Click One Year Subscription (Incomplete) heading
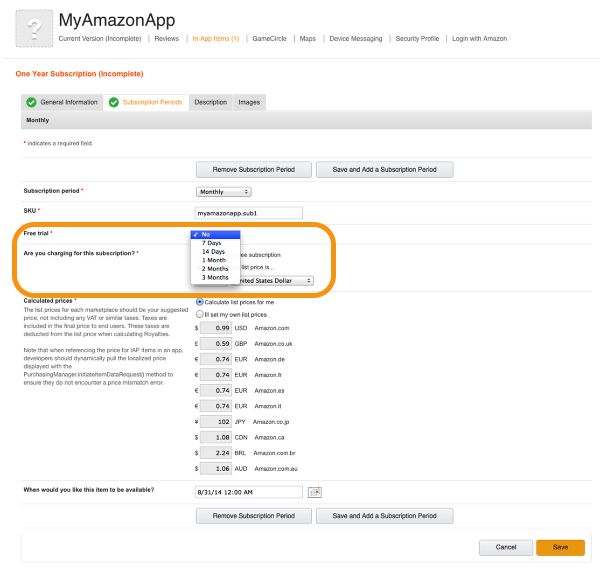The image size is (600, 571). [x=80, y=74]
